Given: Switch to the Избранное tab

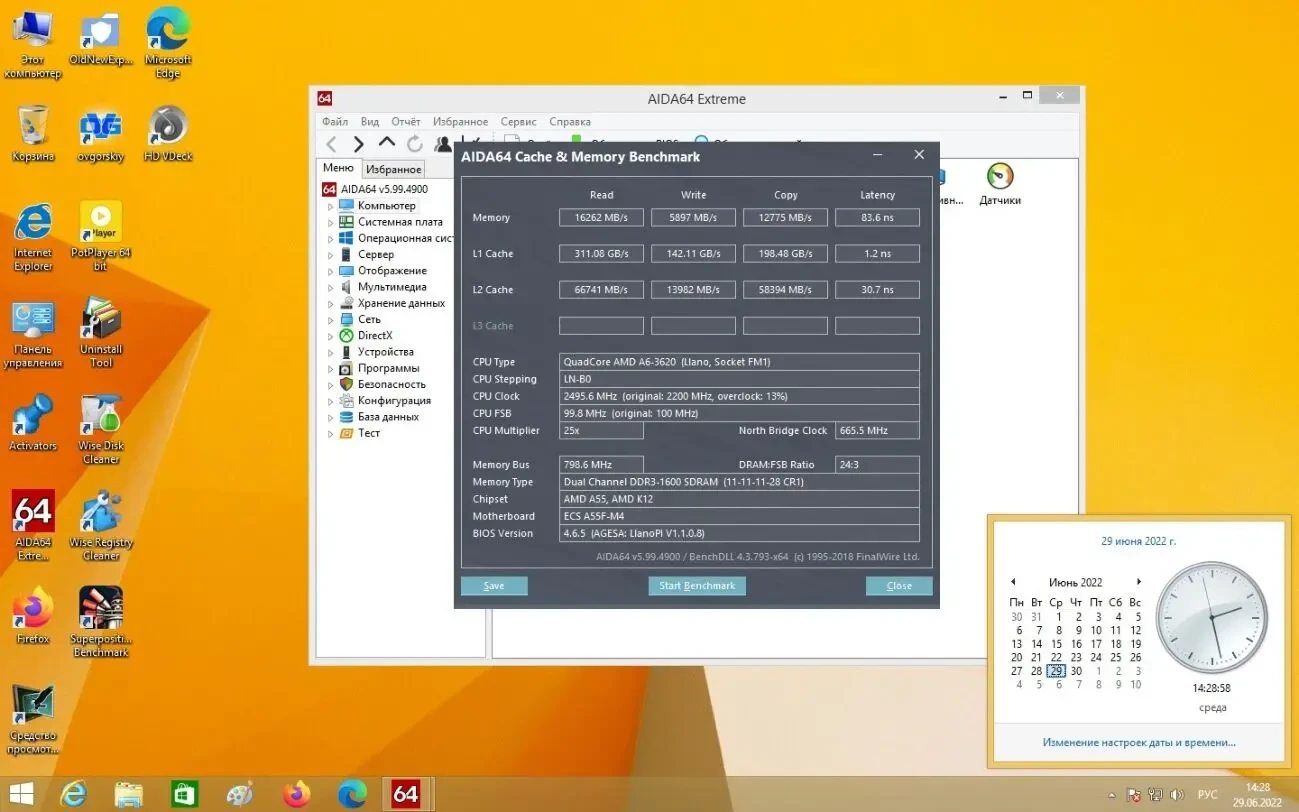Looking at the screenshot, I should coord(393,170).
